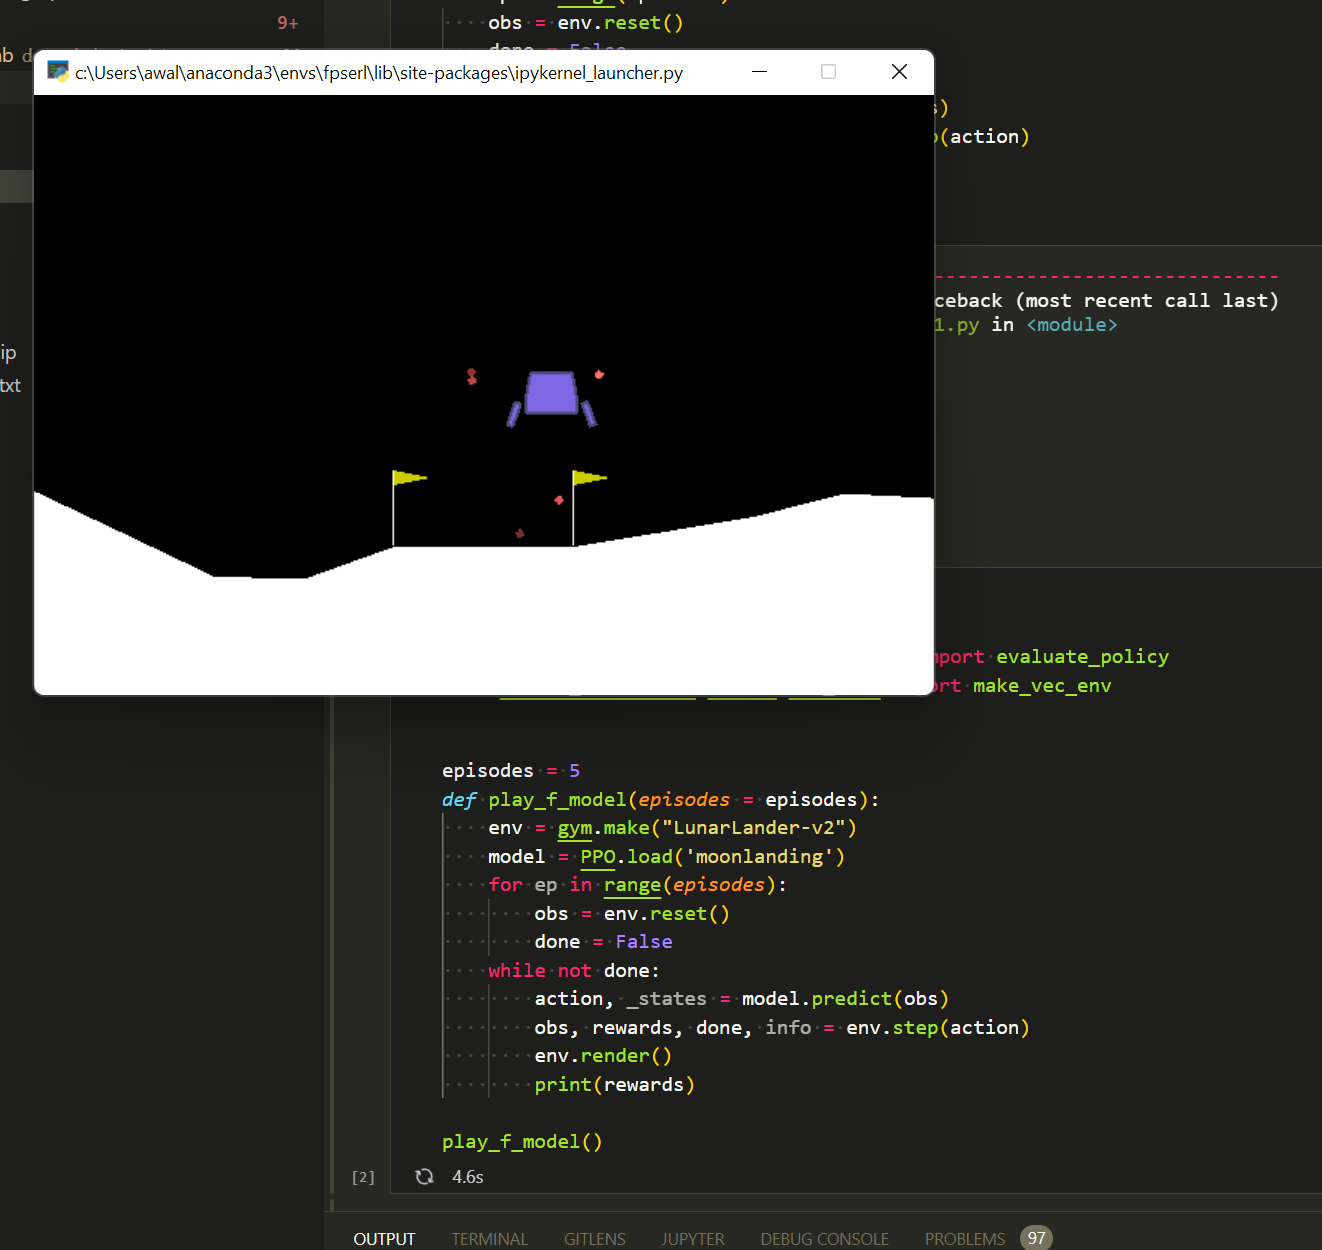1322x1250 pixels.
Task: Click the 97 badge on the PROBLEMS tab
Action: point(1037,1238)
